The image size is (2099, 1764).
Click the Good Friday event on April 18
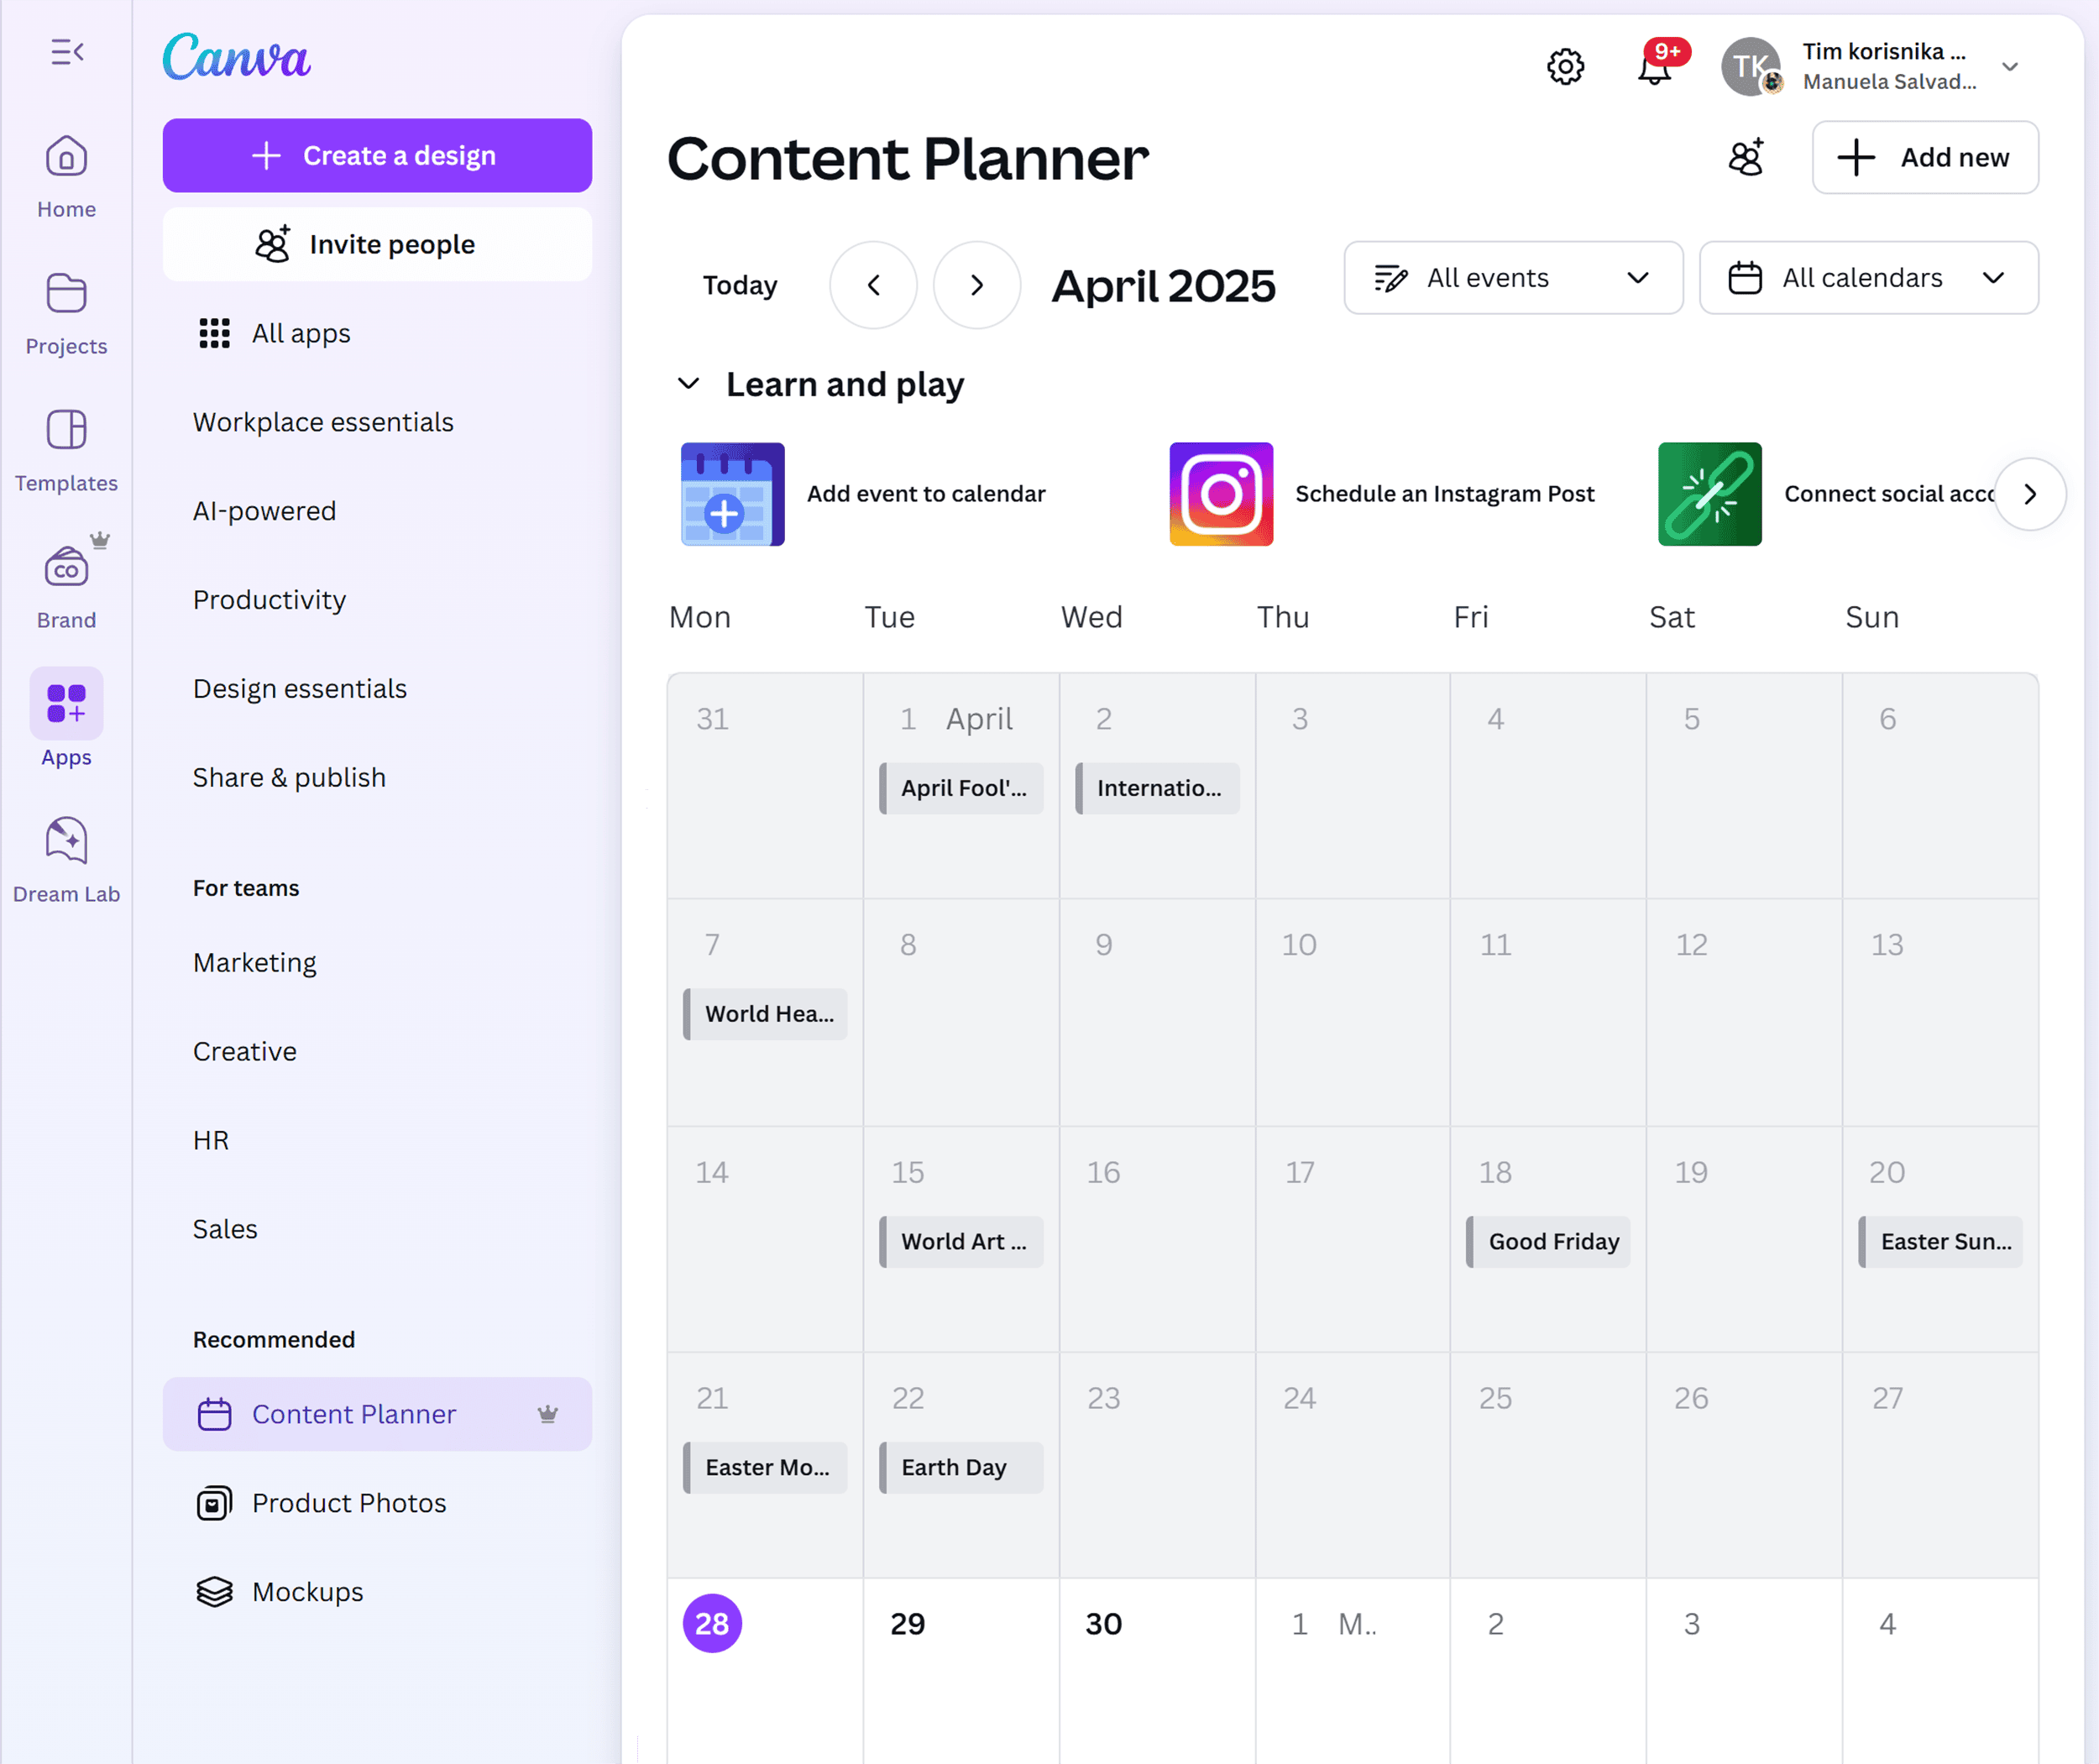(x=1548, y=1241)
